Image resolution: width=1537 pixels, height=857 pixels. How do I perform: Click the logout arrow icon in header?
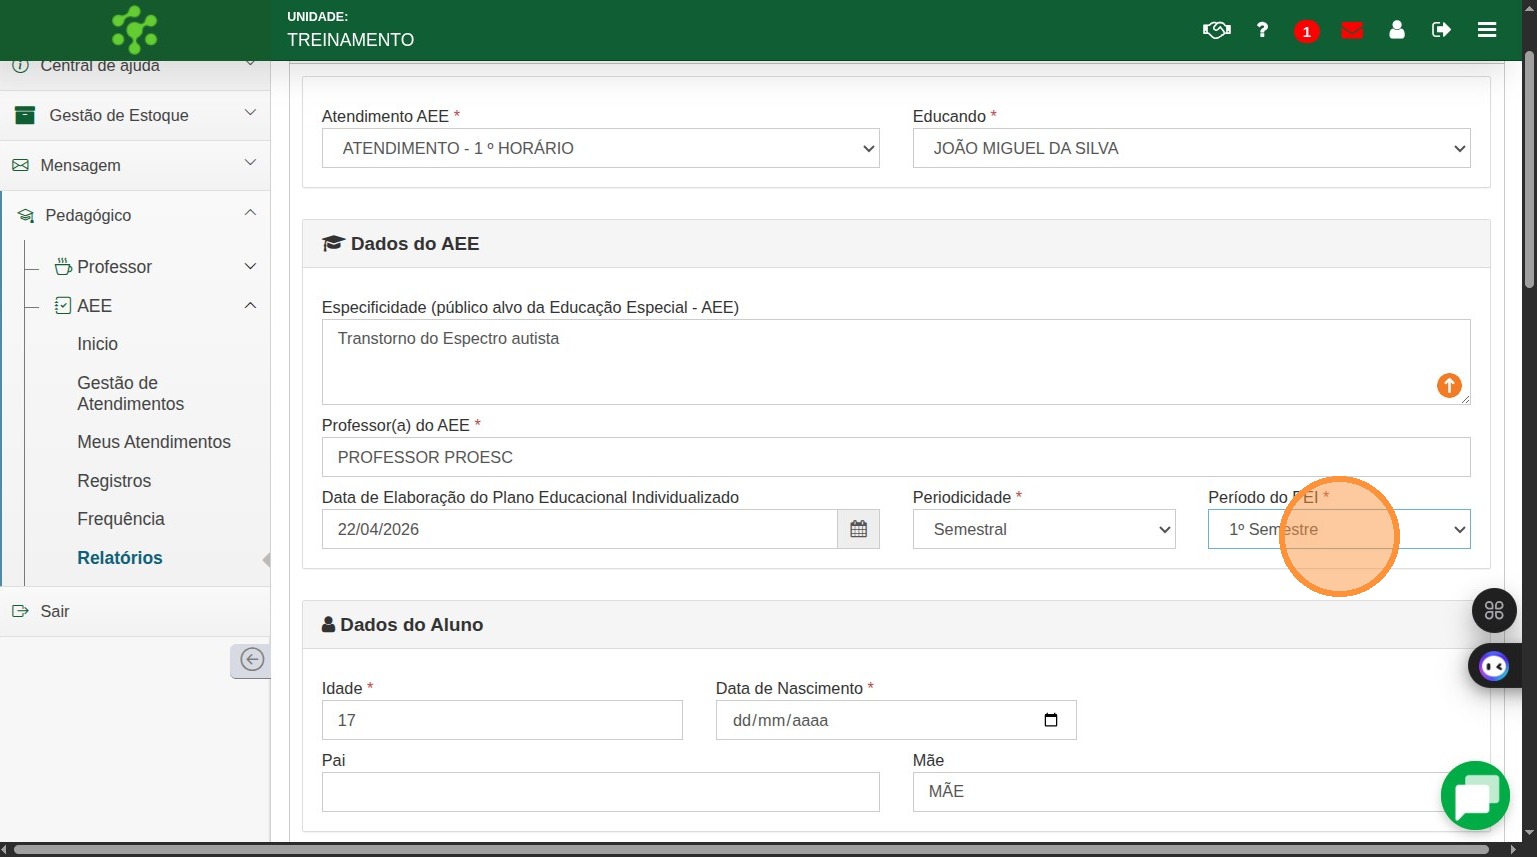[x=1441, y=30]
